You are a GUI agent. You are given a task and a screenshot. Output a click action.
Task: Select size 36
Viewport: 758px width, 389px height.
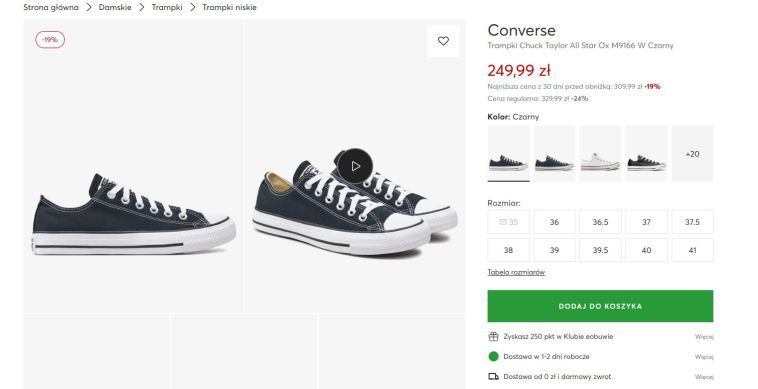pos(554,222)
